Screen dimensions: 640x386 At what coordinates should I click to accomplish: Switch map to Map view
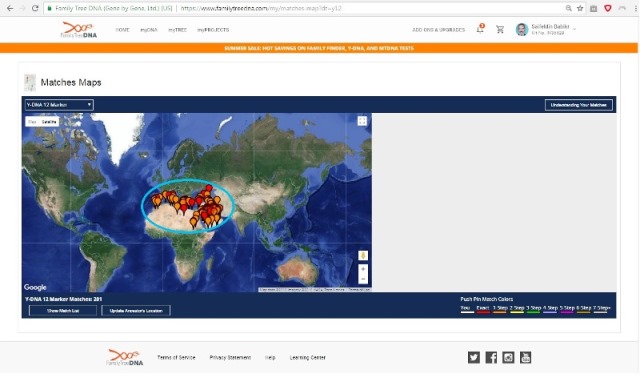[32, 122]
